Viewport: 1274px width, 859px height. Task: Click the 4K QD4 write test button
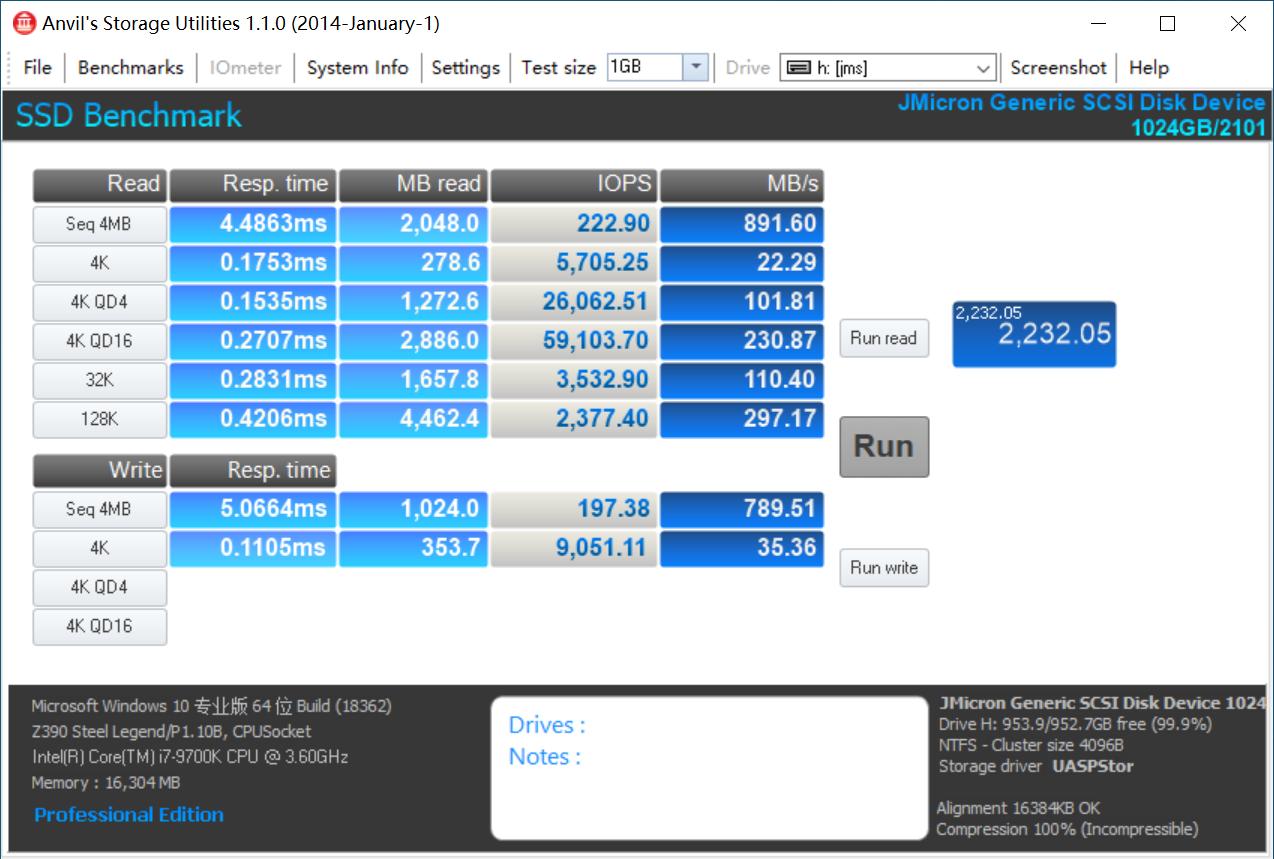coord(99,587)
